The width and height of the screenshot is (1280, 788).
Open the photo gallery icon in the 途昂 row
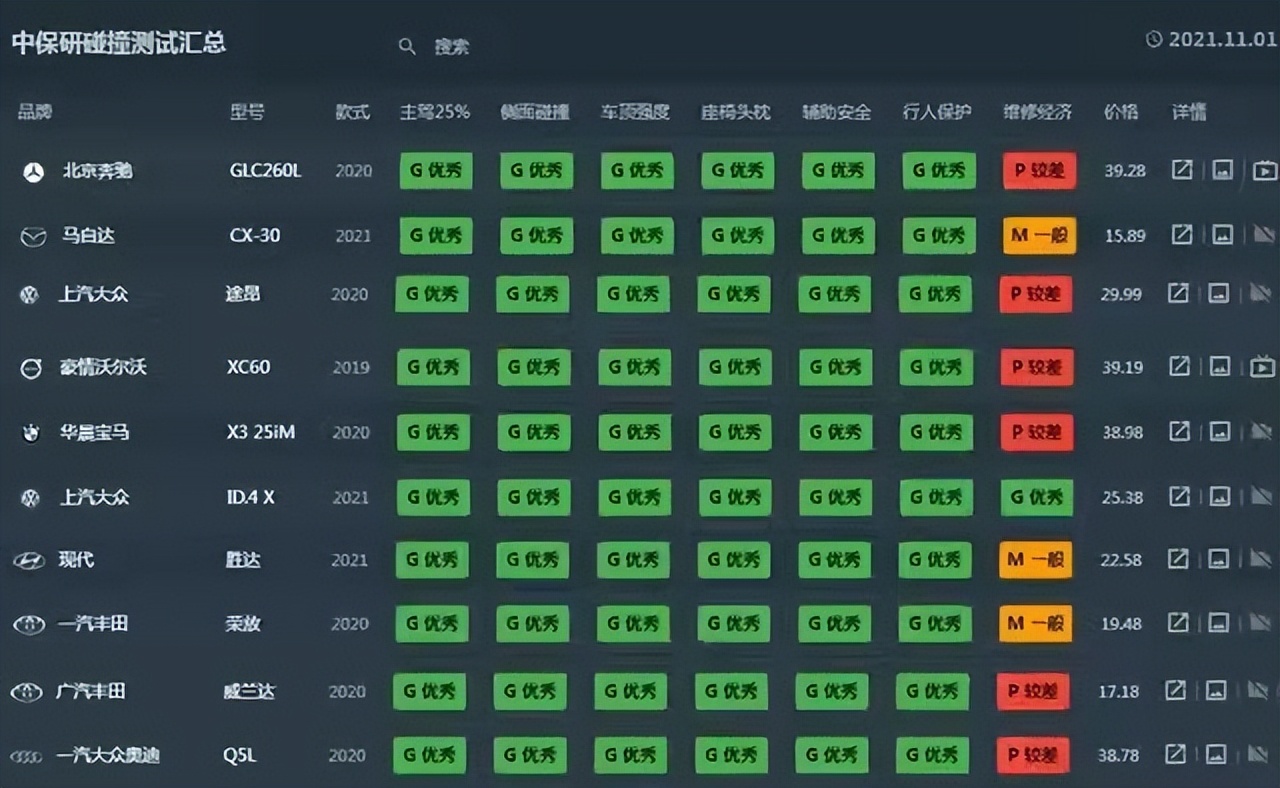[x=1221, y=294]
